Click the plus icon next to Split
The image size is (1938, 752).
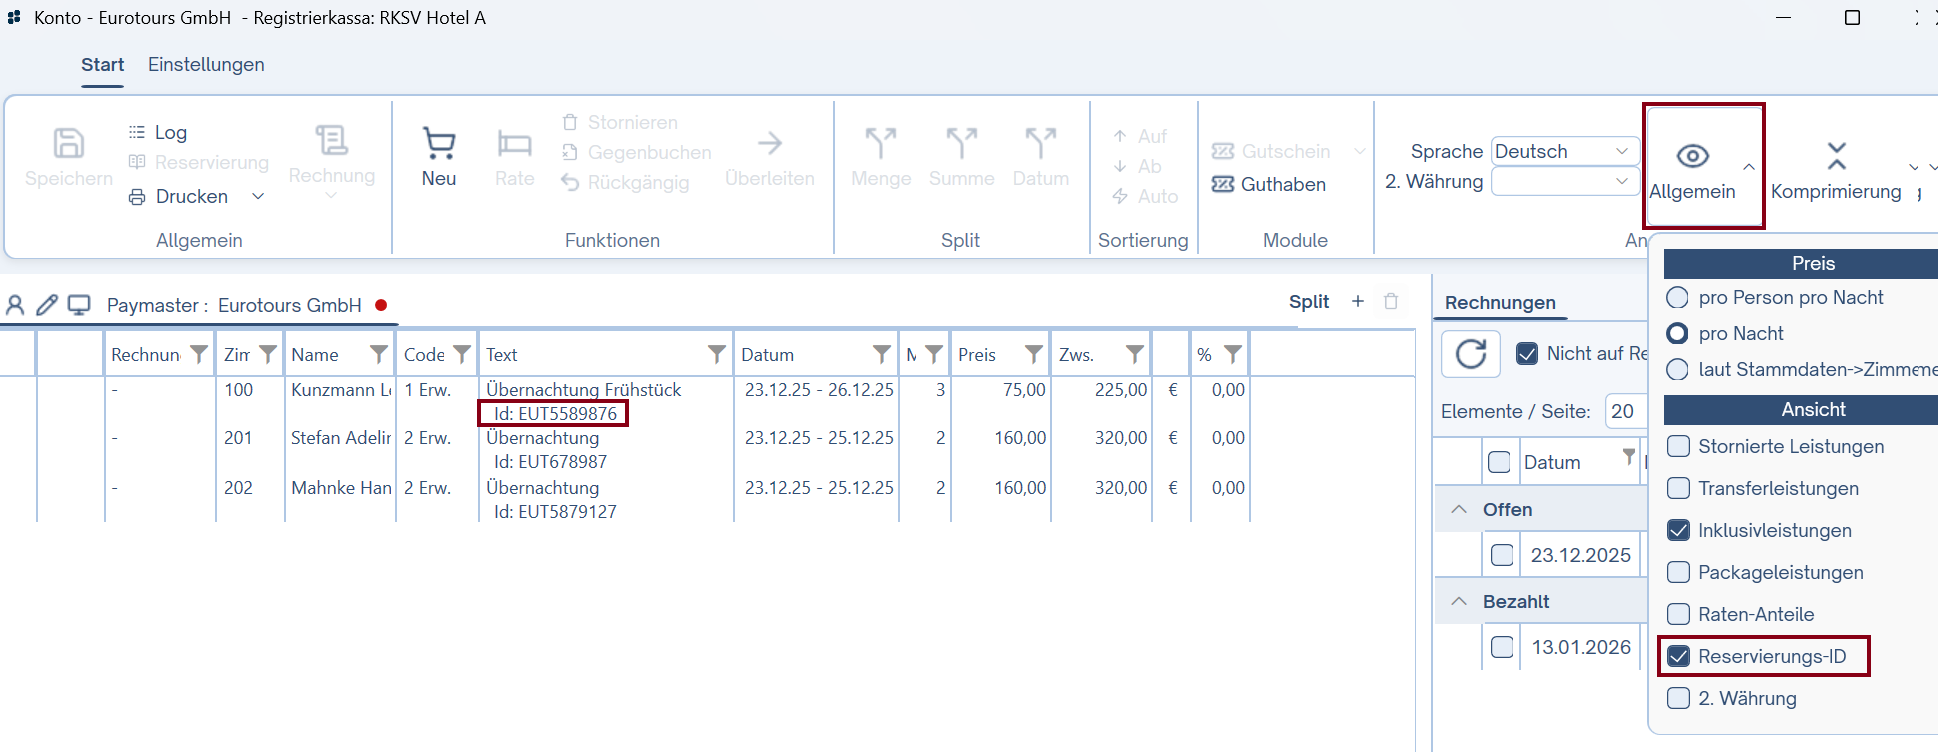click(1358, 301)
